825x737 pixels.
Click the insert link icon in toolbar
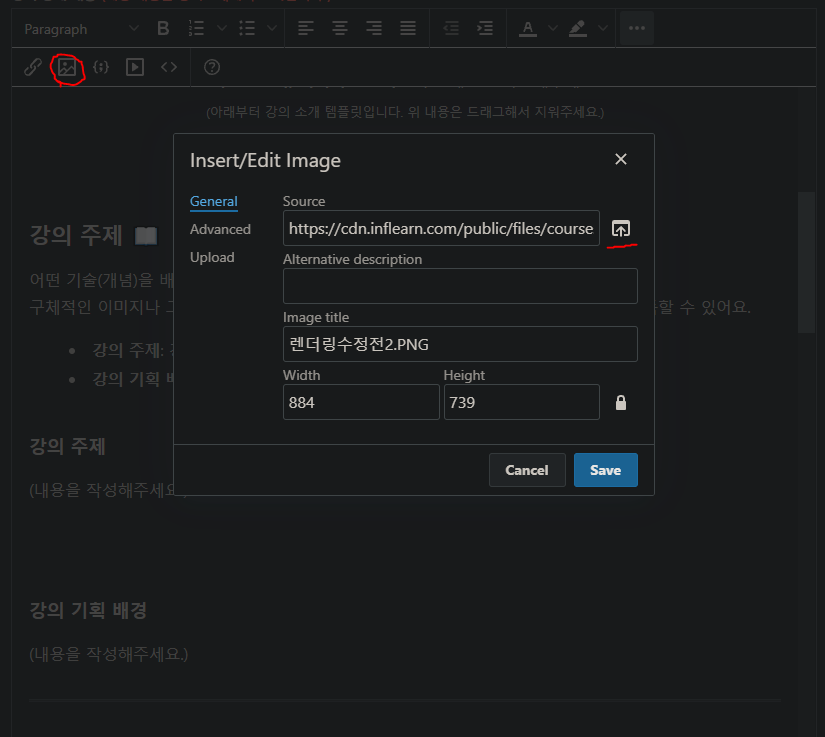tap(33, 67)
